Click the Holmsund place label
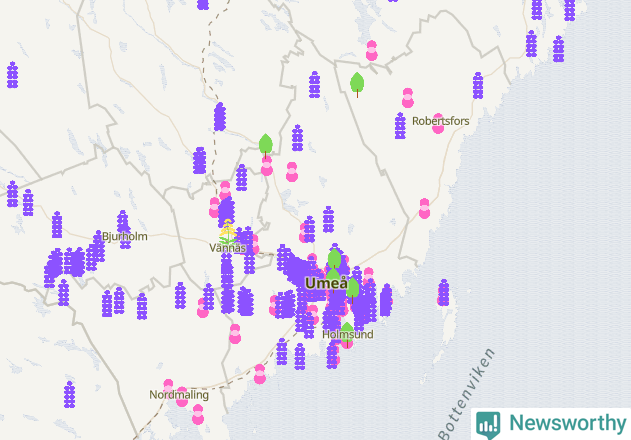This screenshot has height=440, width=631. 348,334
